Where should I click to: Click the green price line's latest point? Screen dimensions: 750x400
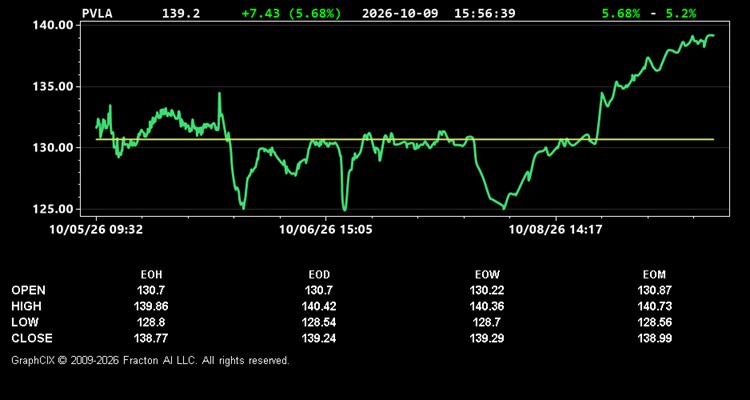tap(713, 35)
